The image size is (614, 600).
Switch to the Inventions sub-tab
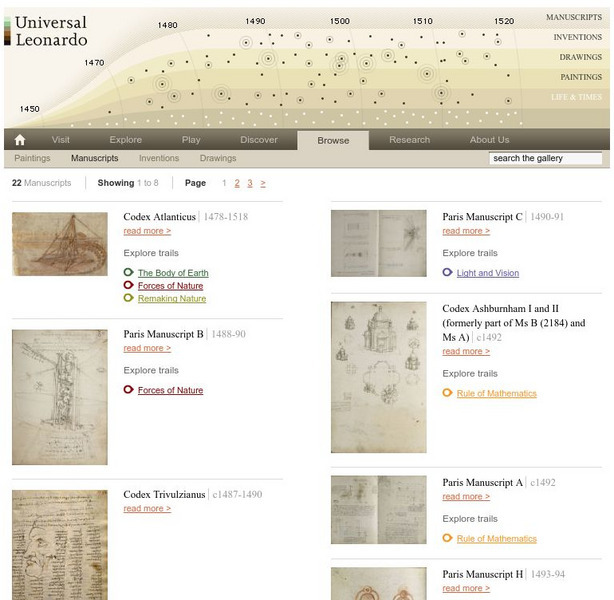(x=159, y=158)
